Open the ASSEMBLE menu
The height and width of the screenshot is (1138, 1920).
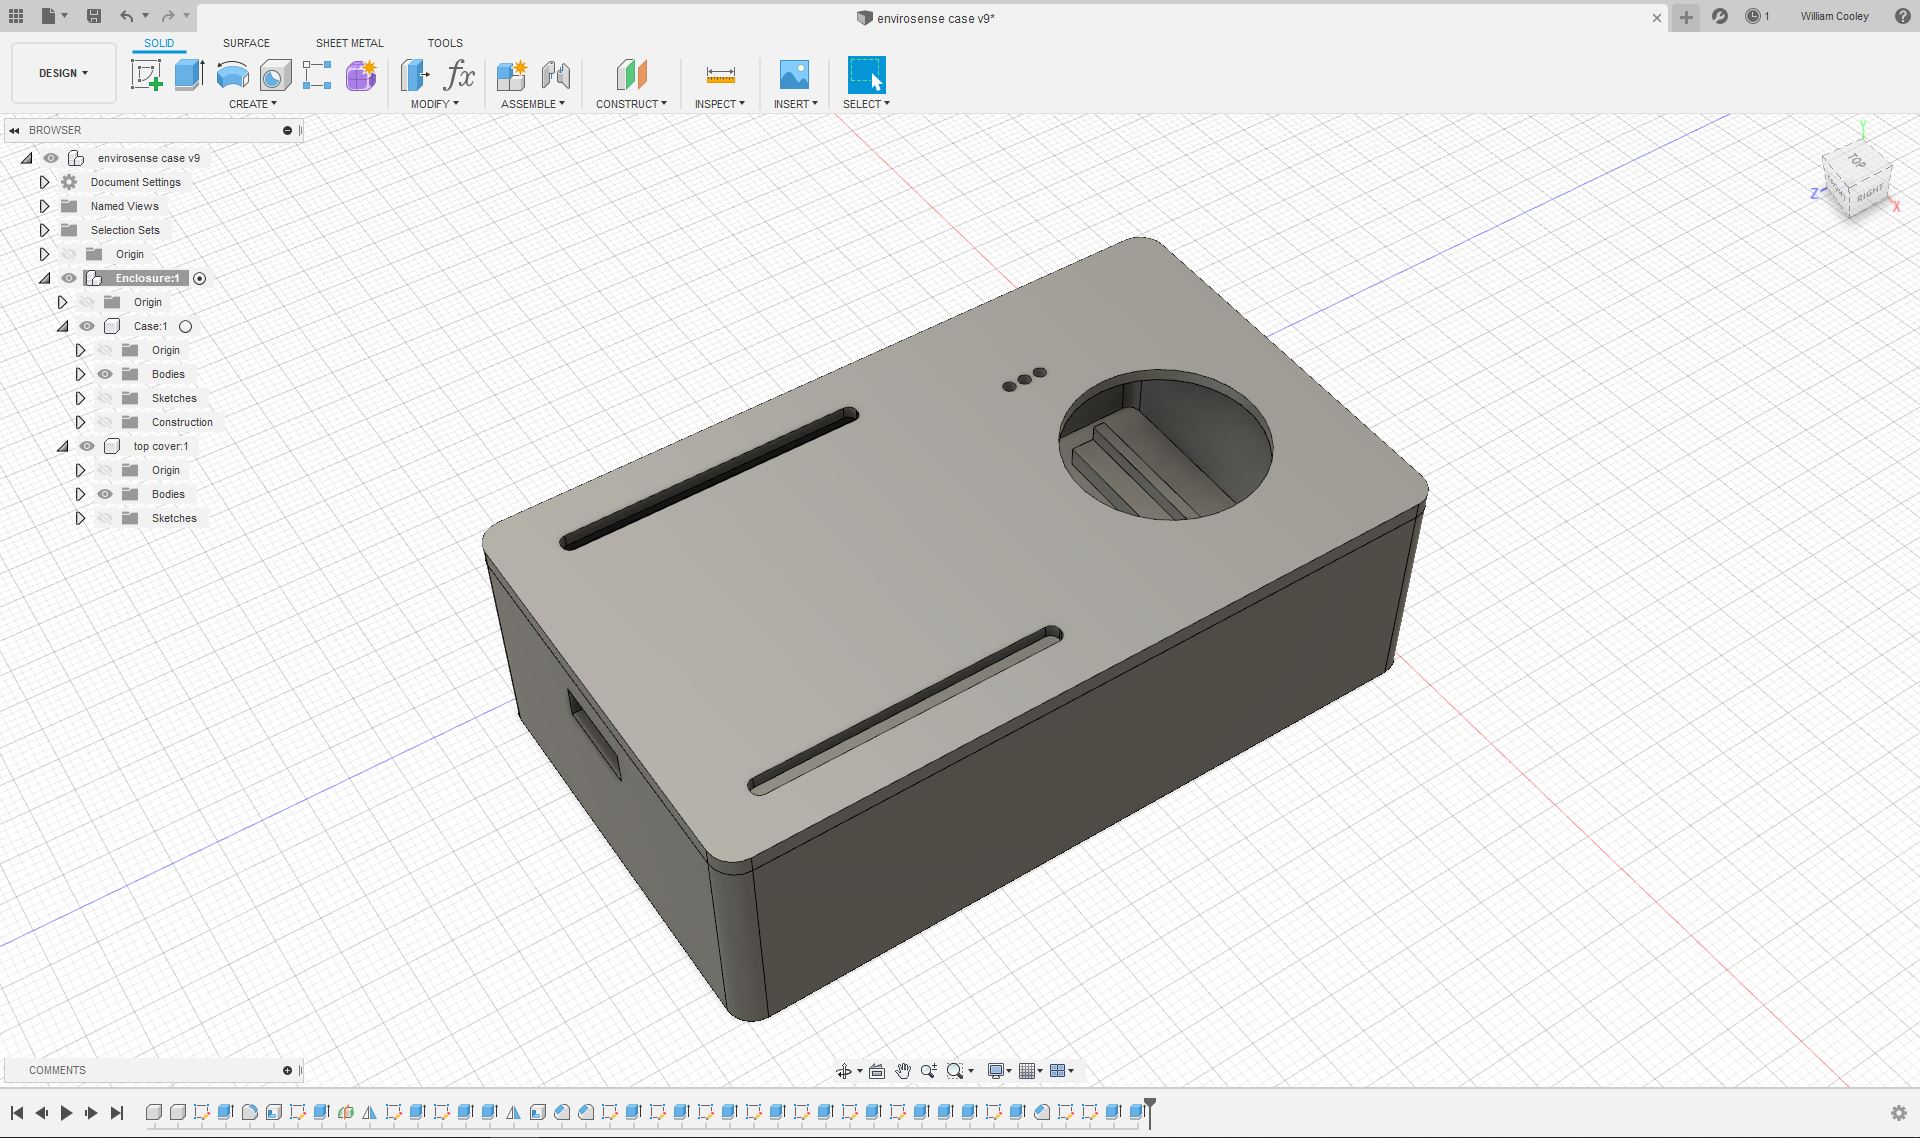pyautogui.click(x=532, y=104)
